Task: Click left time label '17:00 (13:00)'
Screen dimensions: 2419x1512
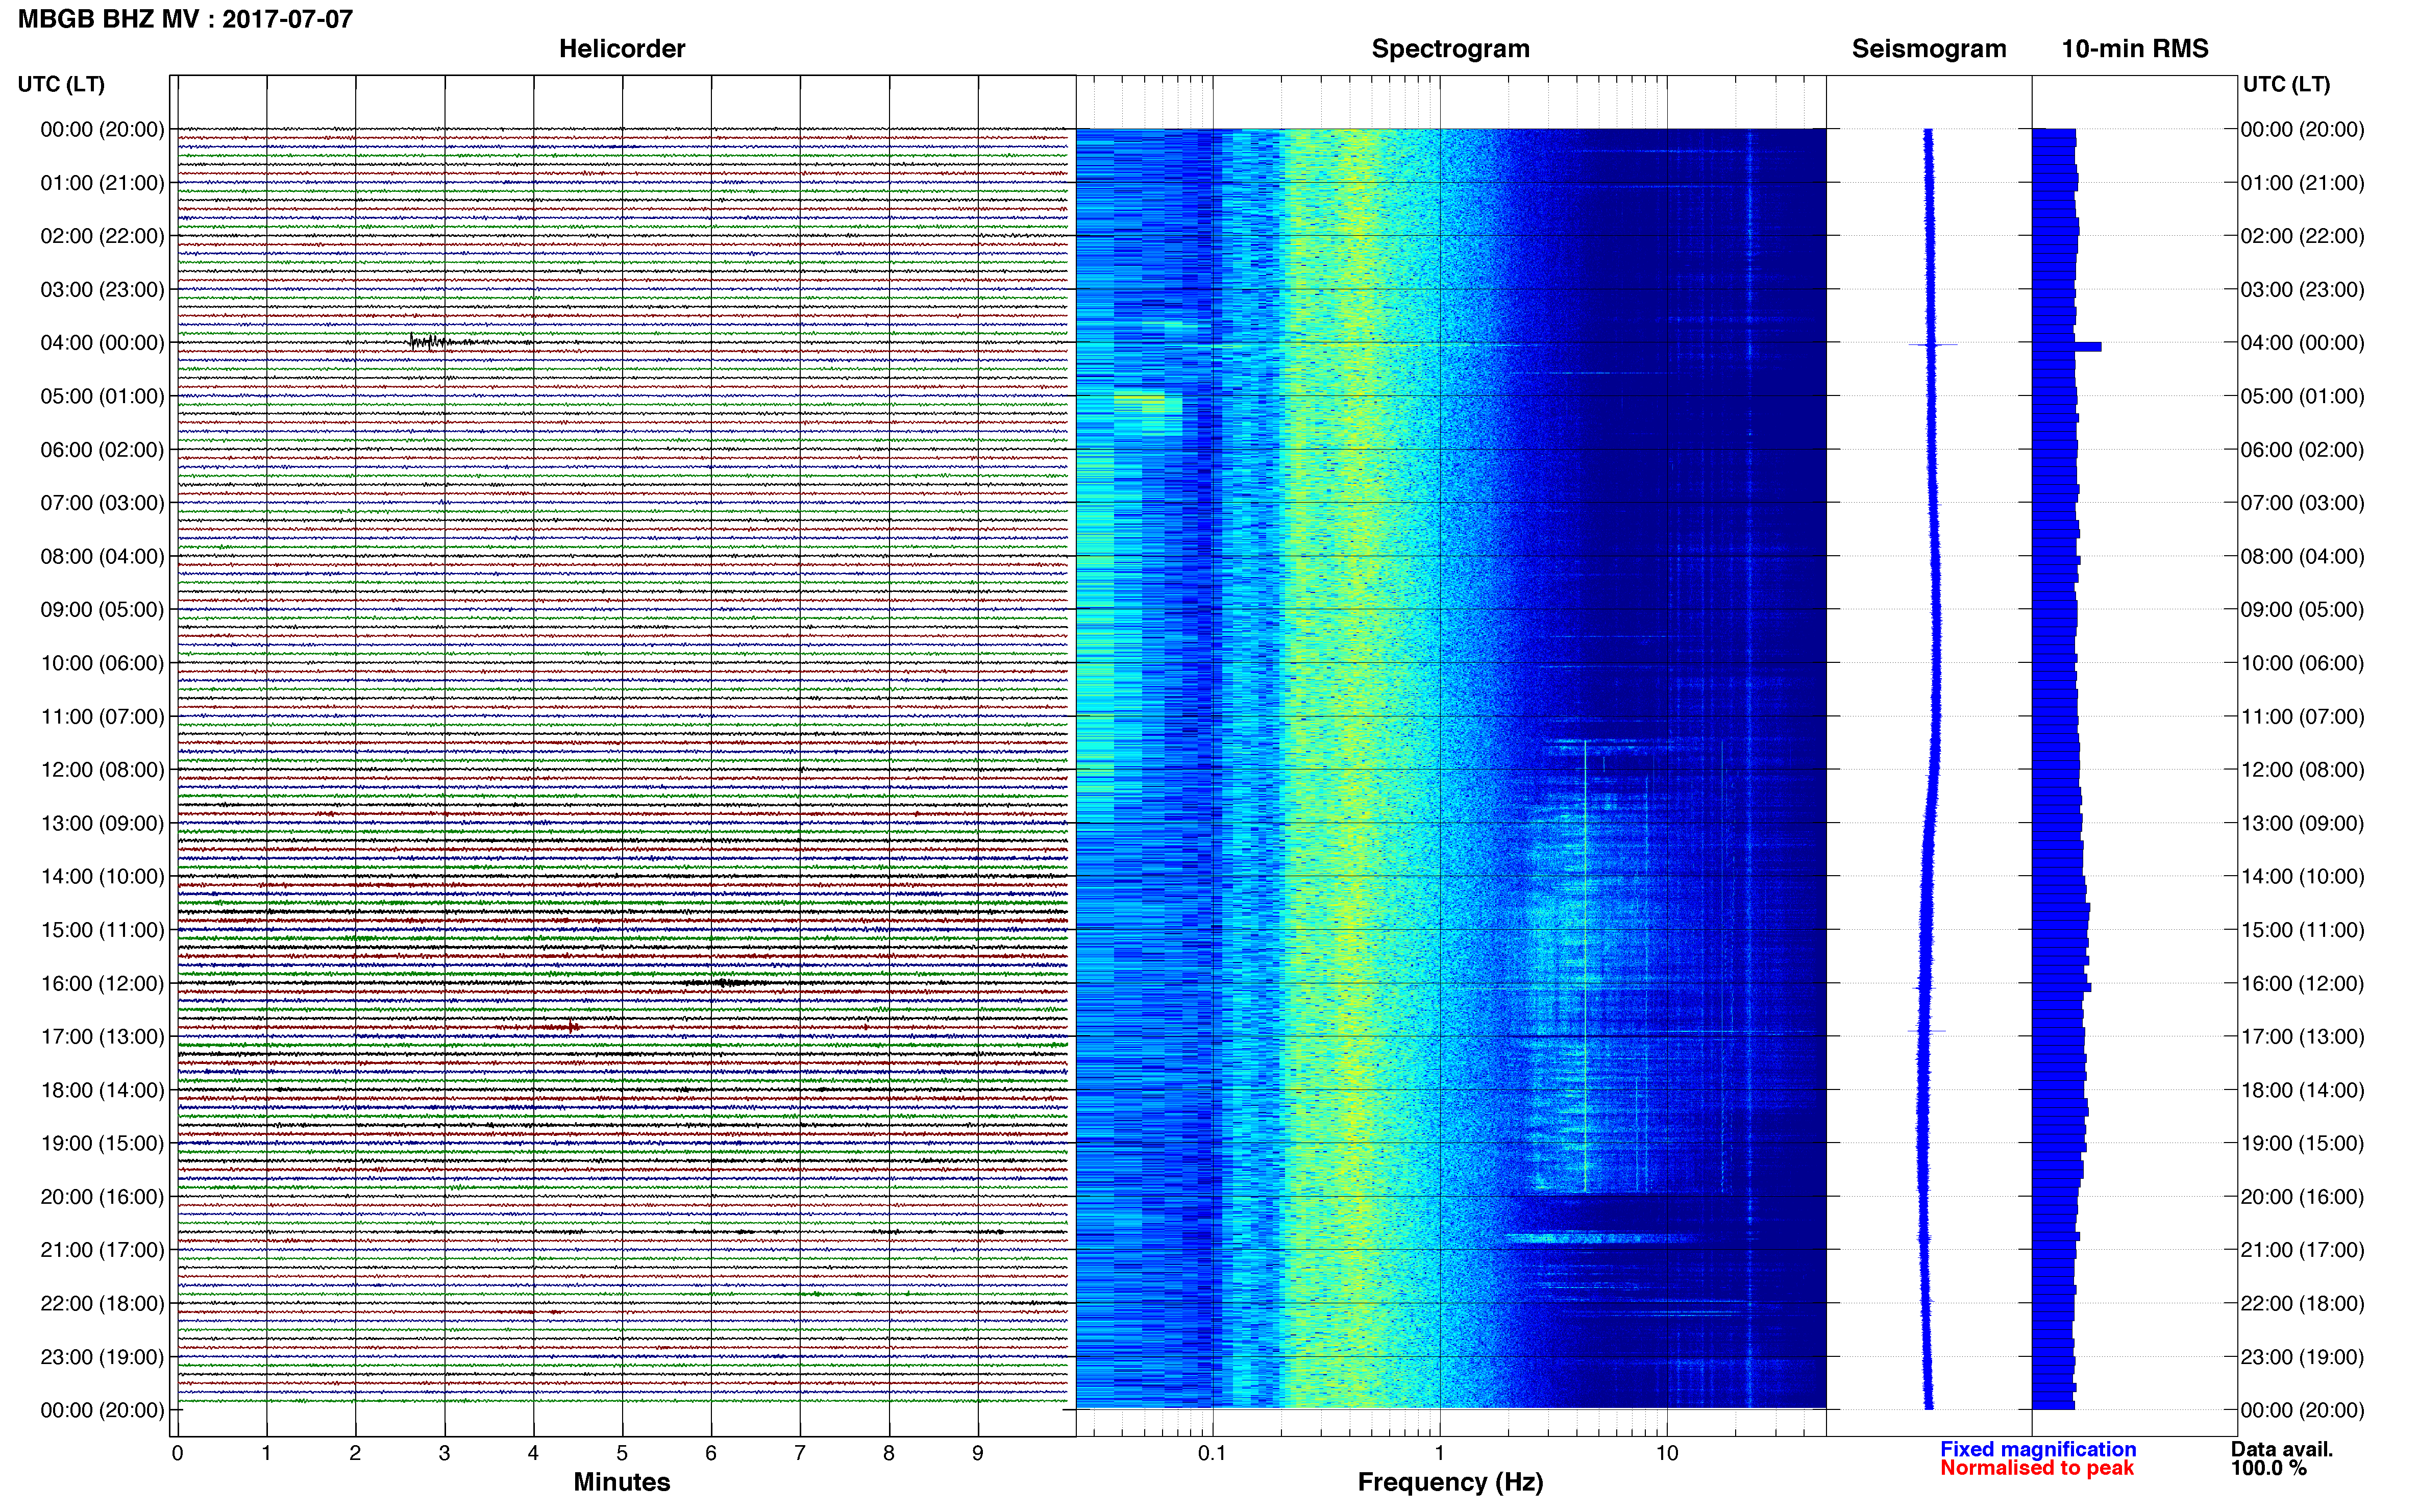Action: click(x=102, y=1037)
